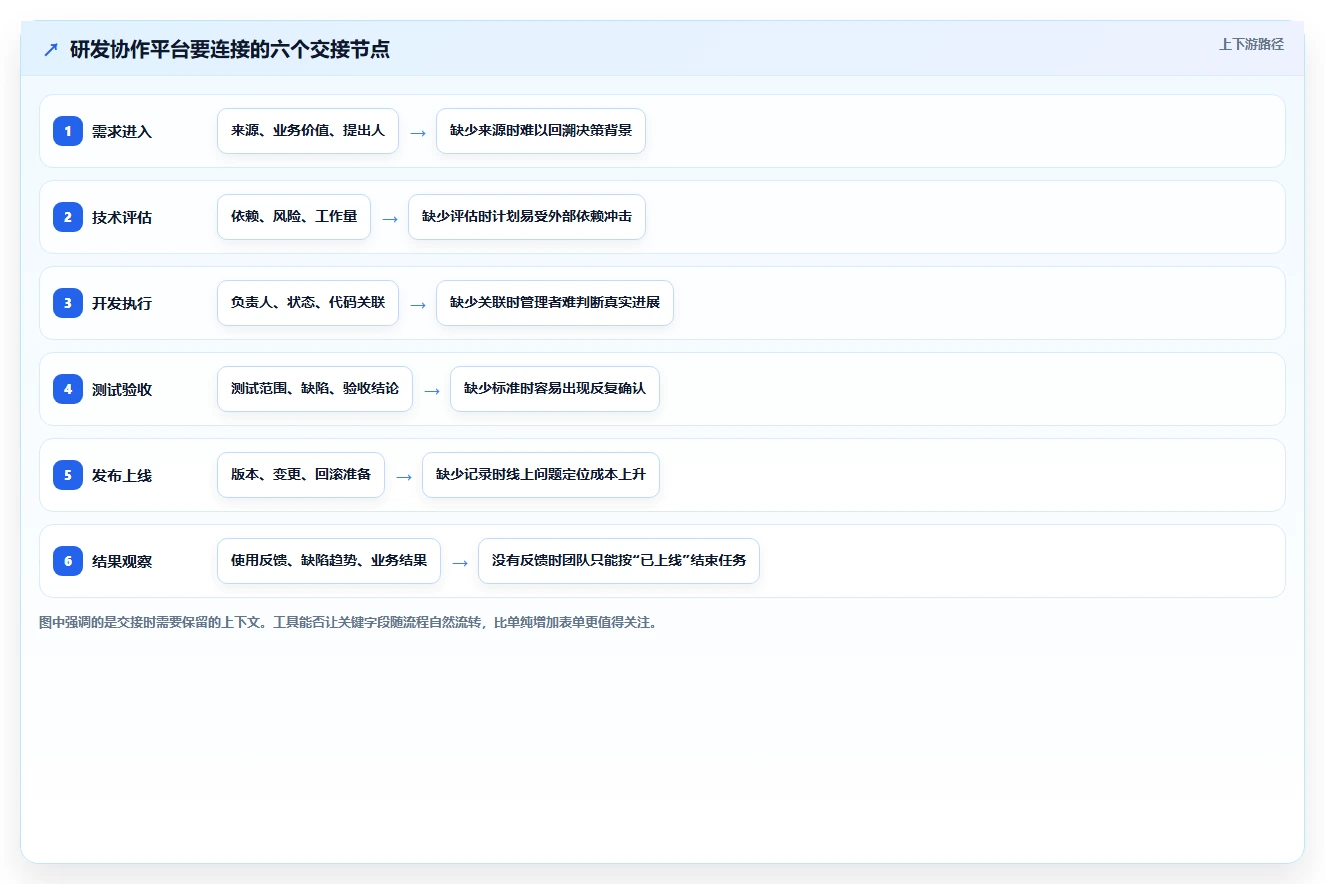Click step number 4 badge for 测试验收
Image resolution: width=1325 pixels, height=884 pixels.
pos(68,389)
